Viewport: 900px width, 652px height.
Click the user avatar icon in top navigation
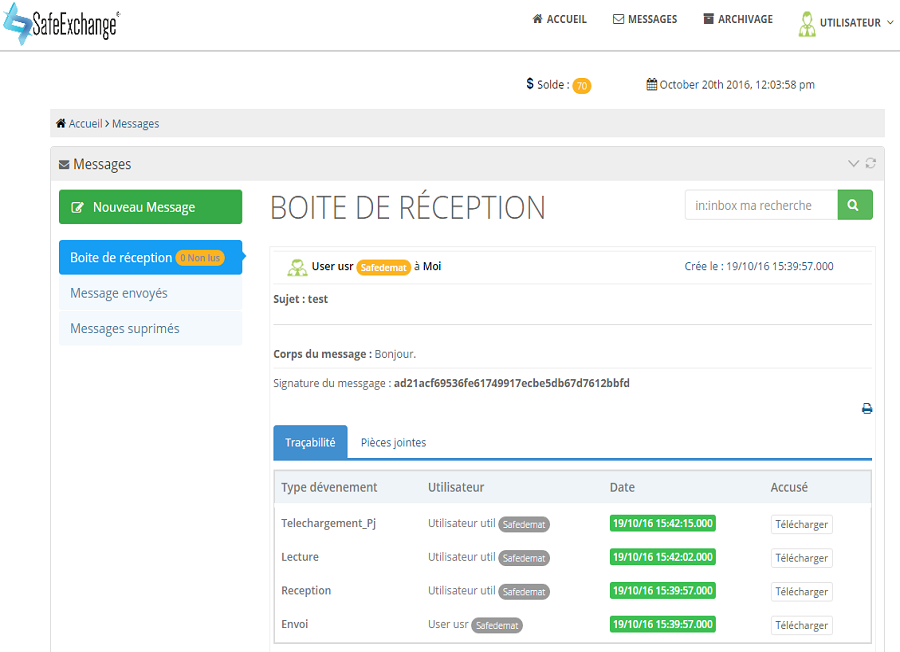(807, 23)
